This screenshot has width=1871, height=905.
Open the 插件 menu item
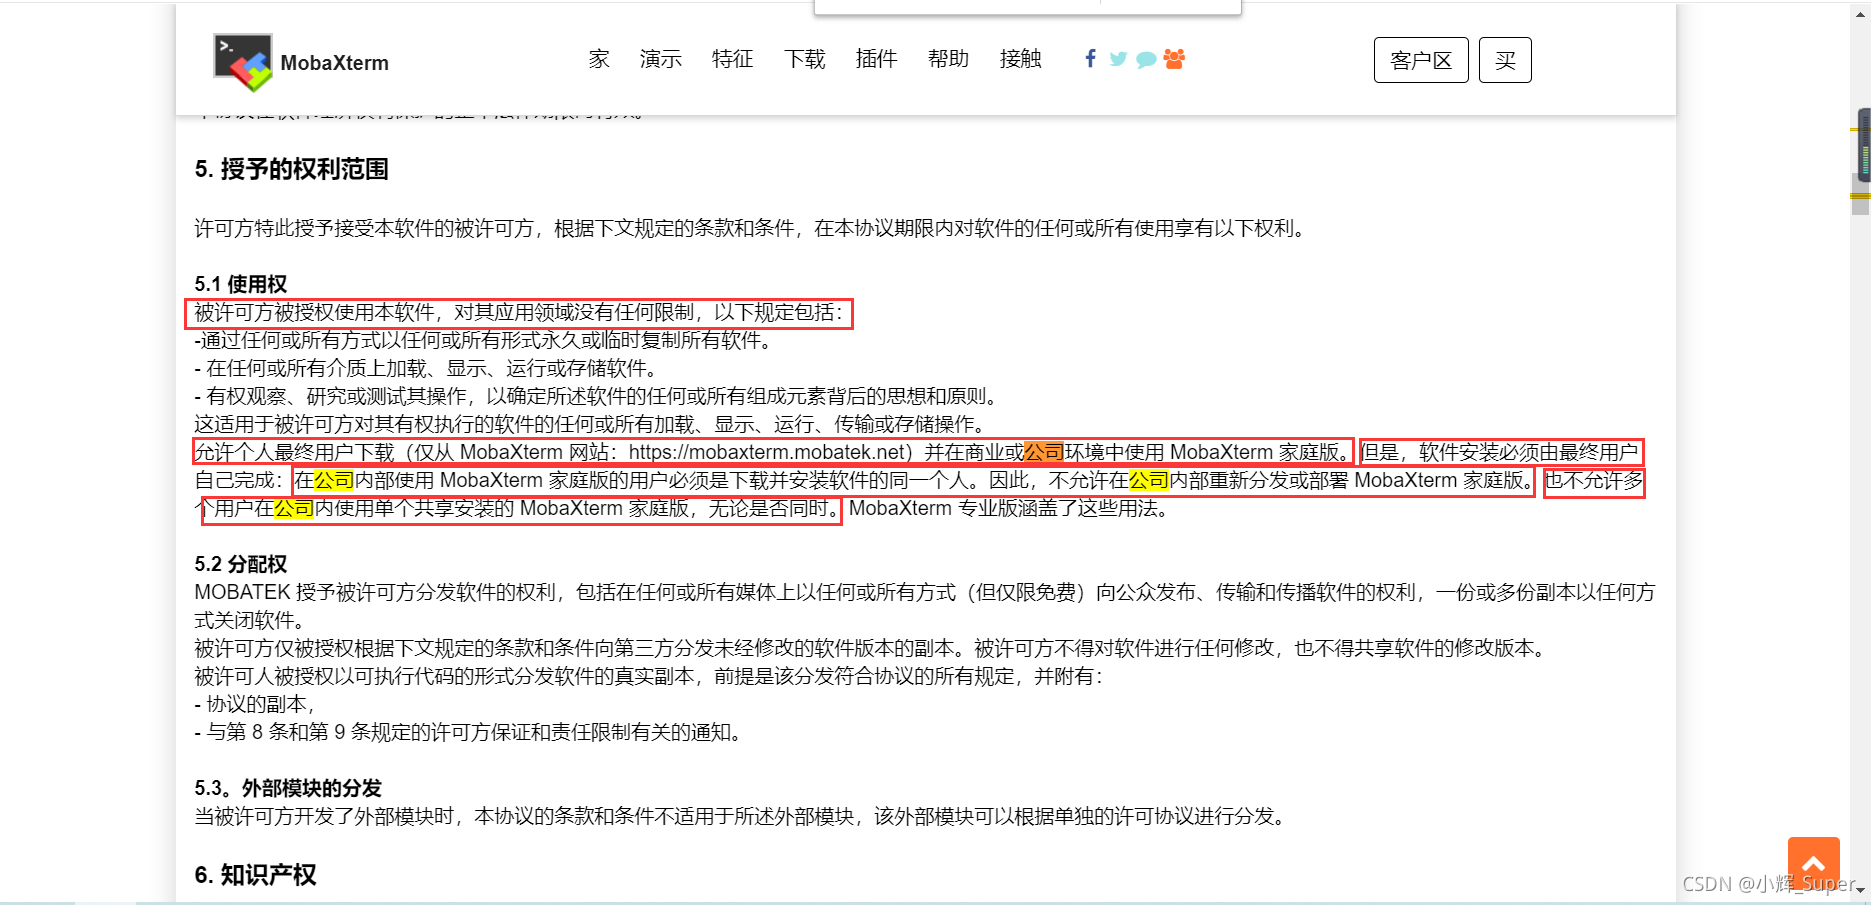click(x=877, y=59)
